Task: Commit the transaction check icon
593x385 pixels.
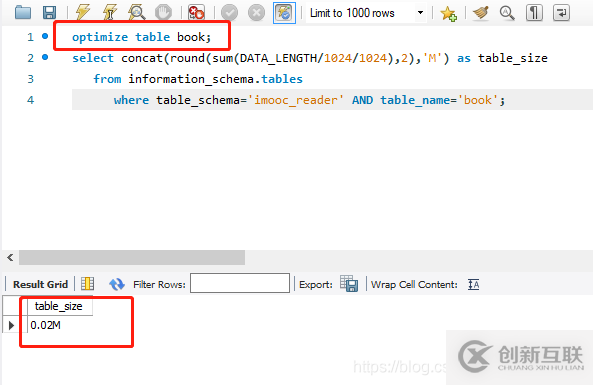Action: click(x=229, y=12)
